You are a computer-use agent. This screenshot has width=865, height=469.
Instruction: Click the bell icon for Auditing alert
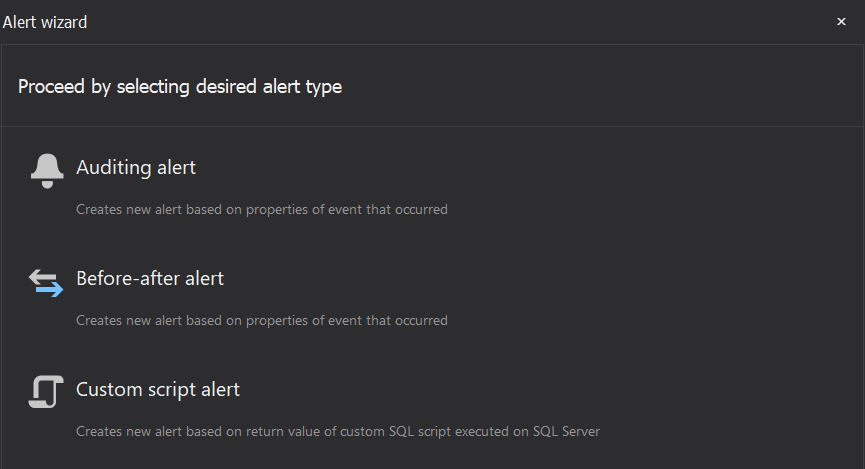click(x=47, y=171)
